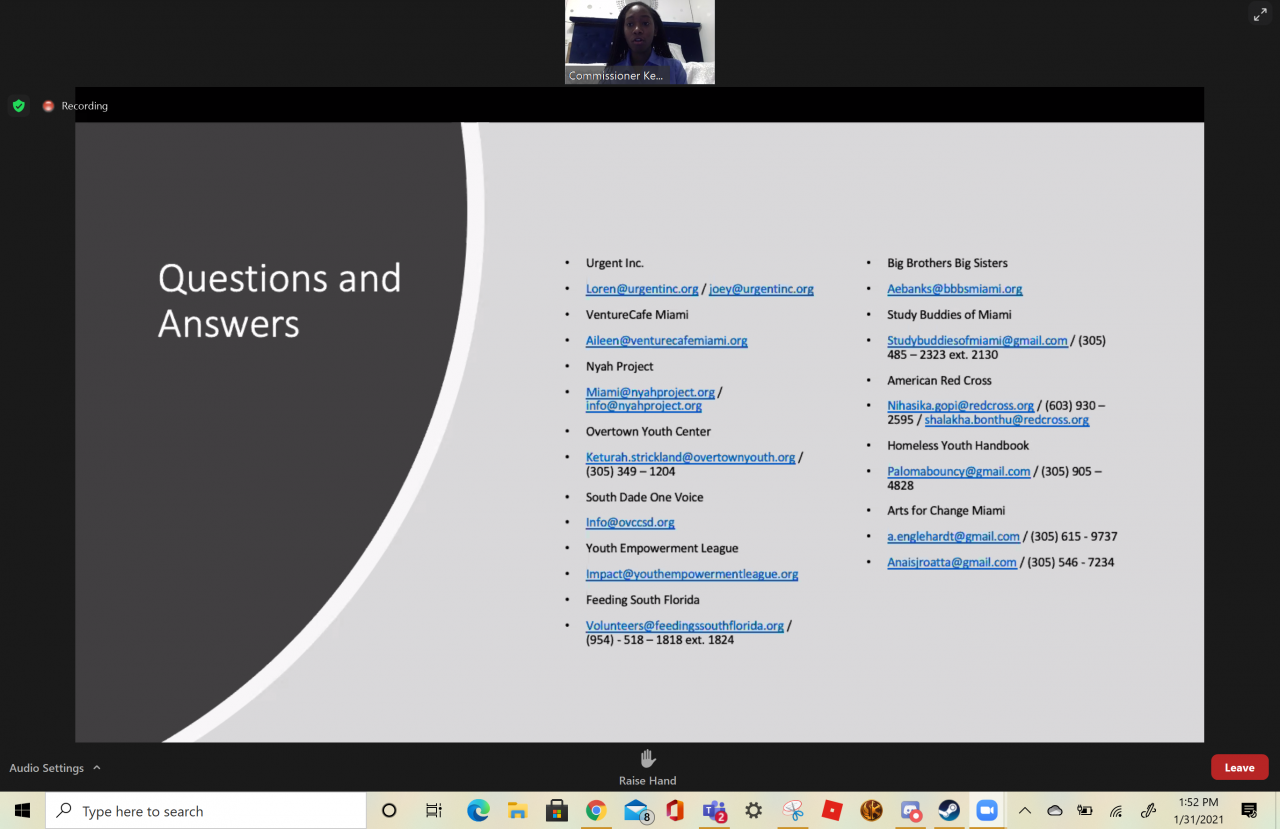Click the 'Big Brothers Big Sisters' text
The width and height of the screenshot is (1280, 829).
coord(947,263)
